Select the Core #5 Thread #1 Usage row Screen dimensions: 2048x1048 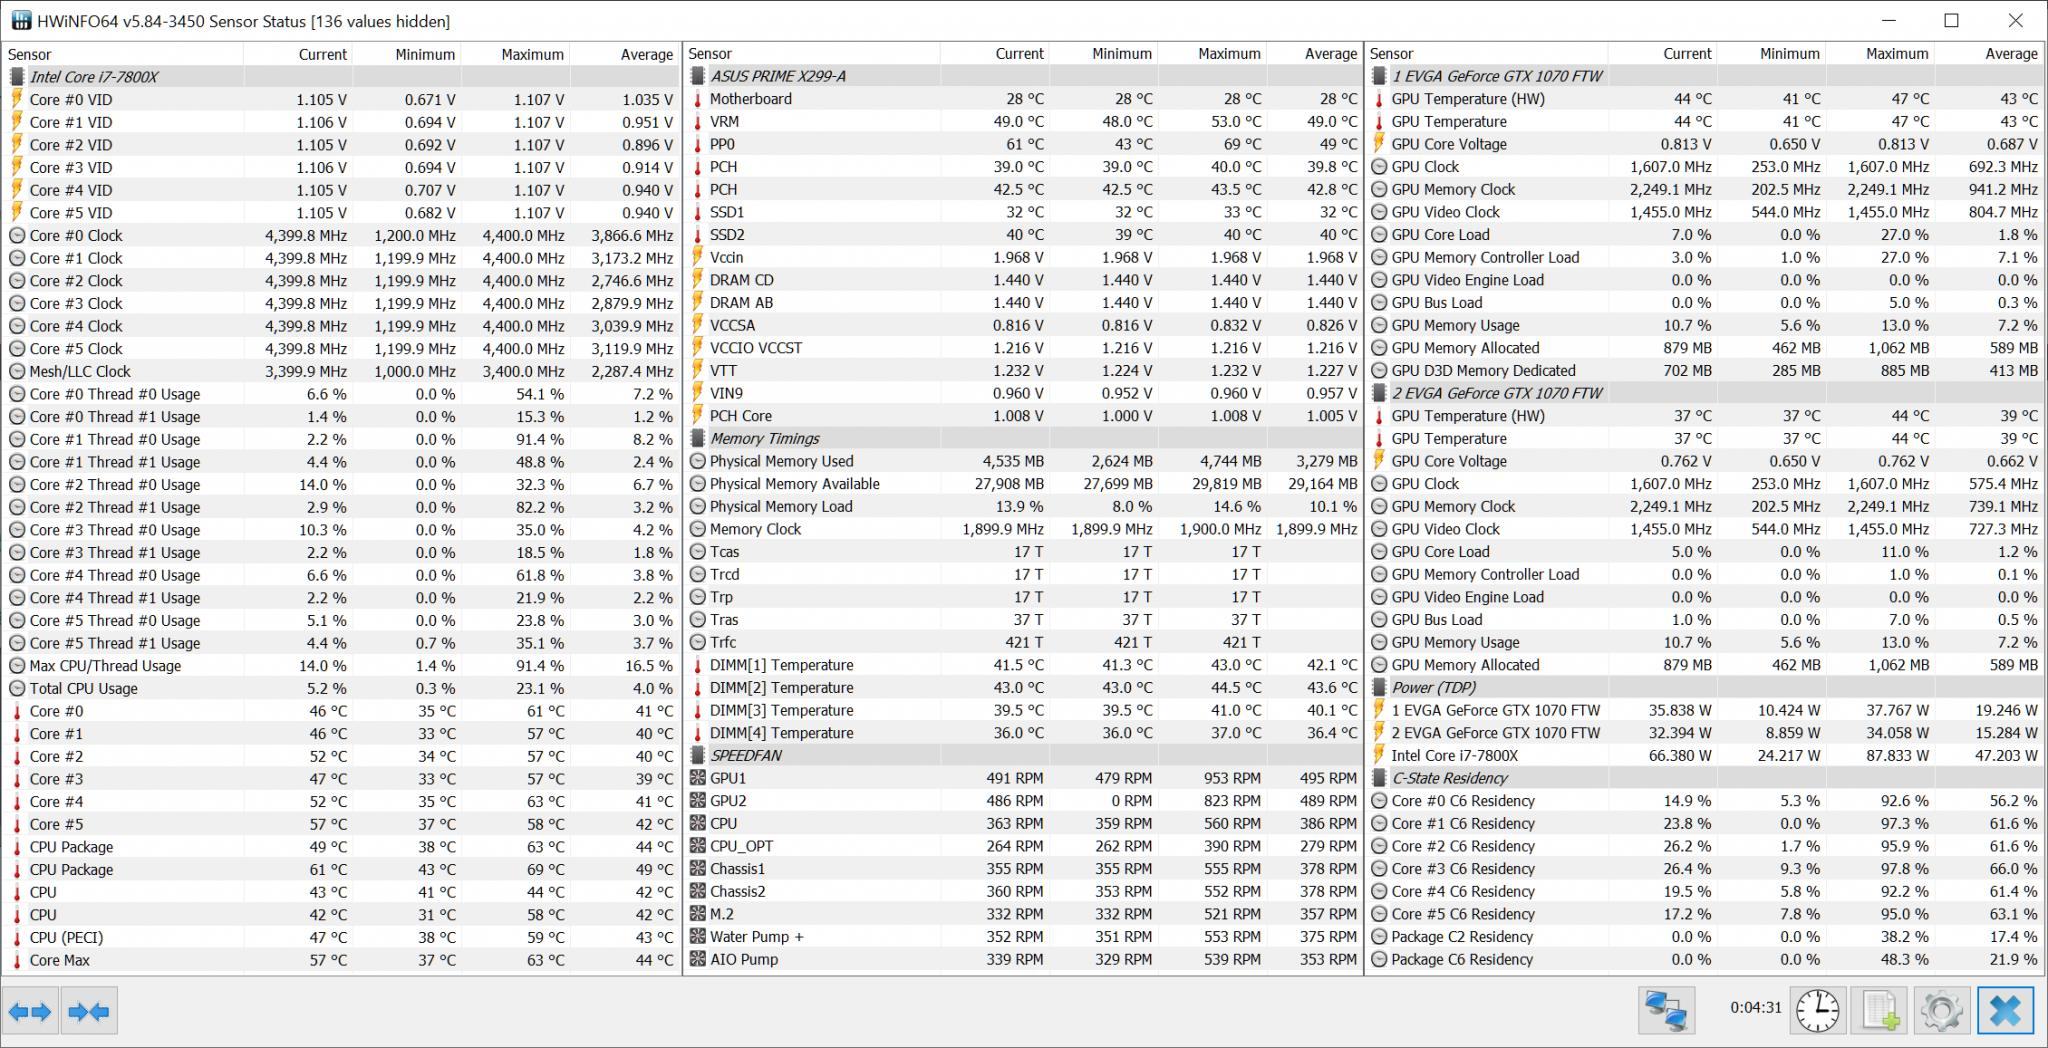[x=342, y=643]
